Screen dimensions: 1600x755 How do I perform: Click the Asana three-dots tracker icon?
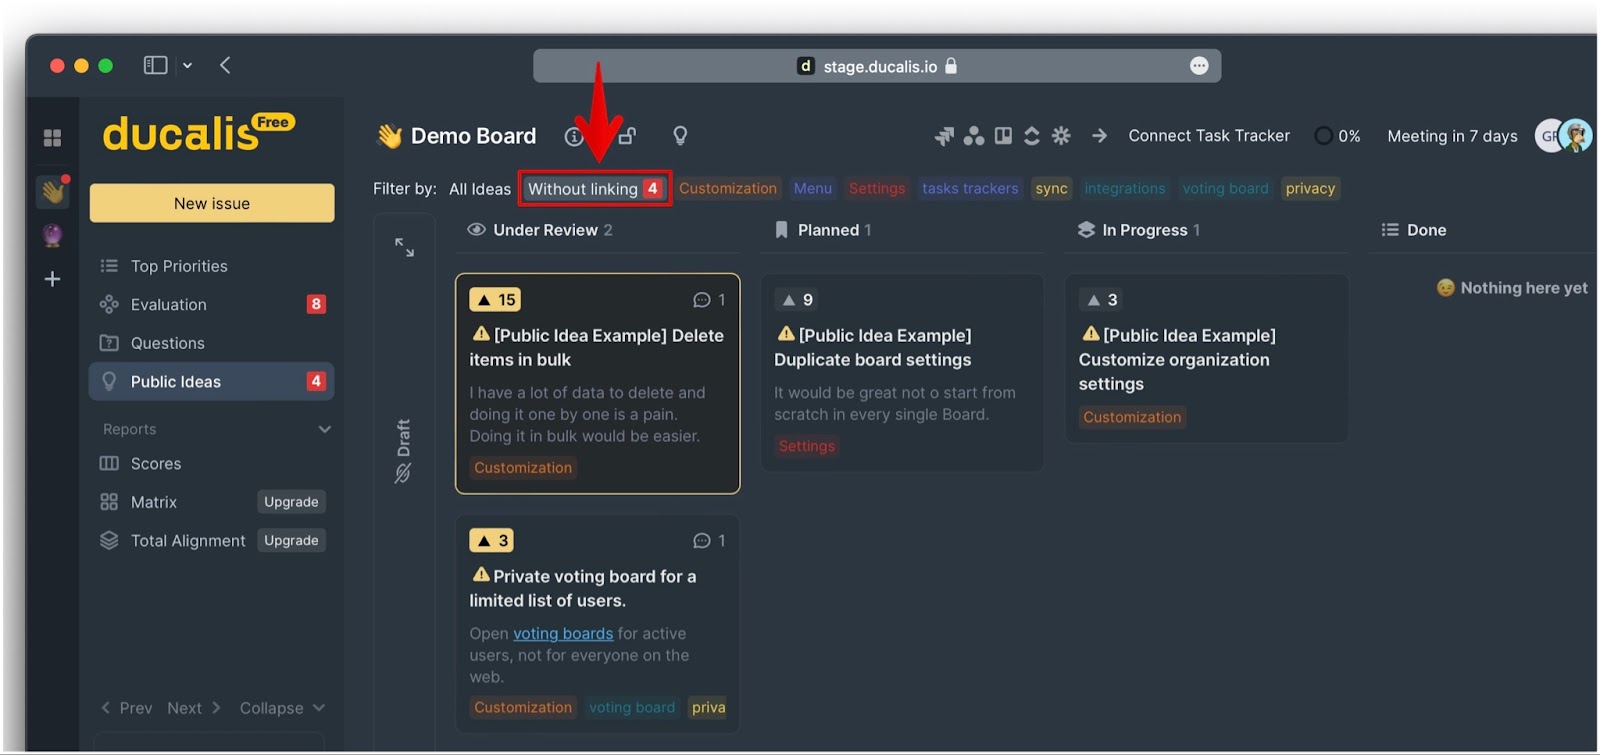(974, 136)
